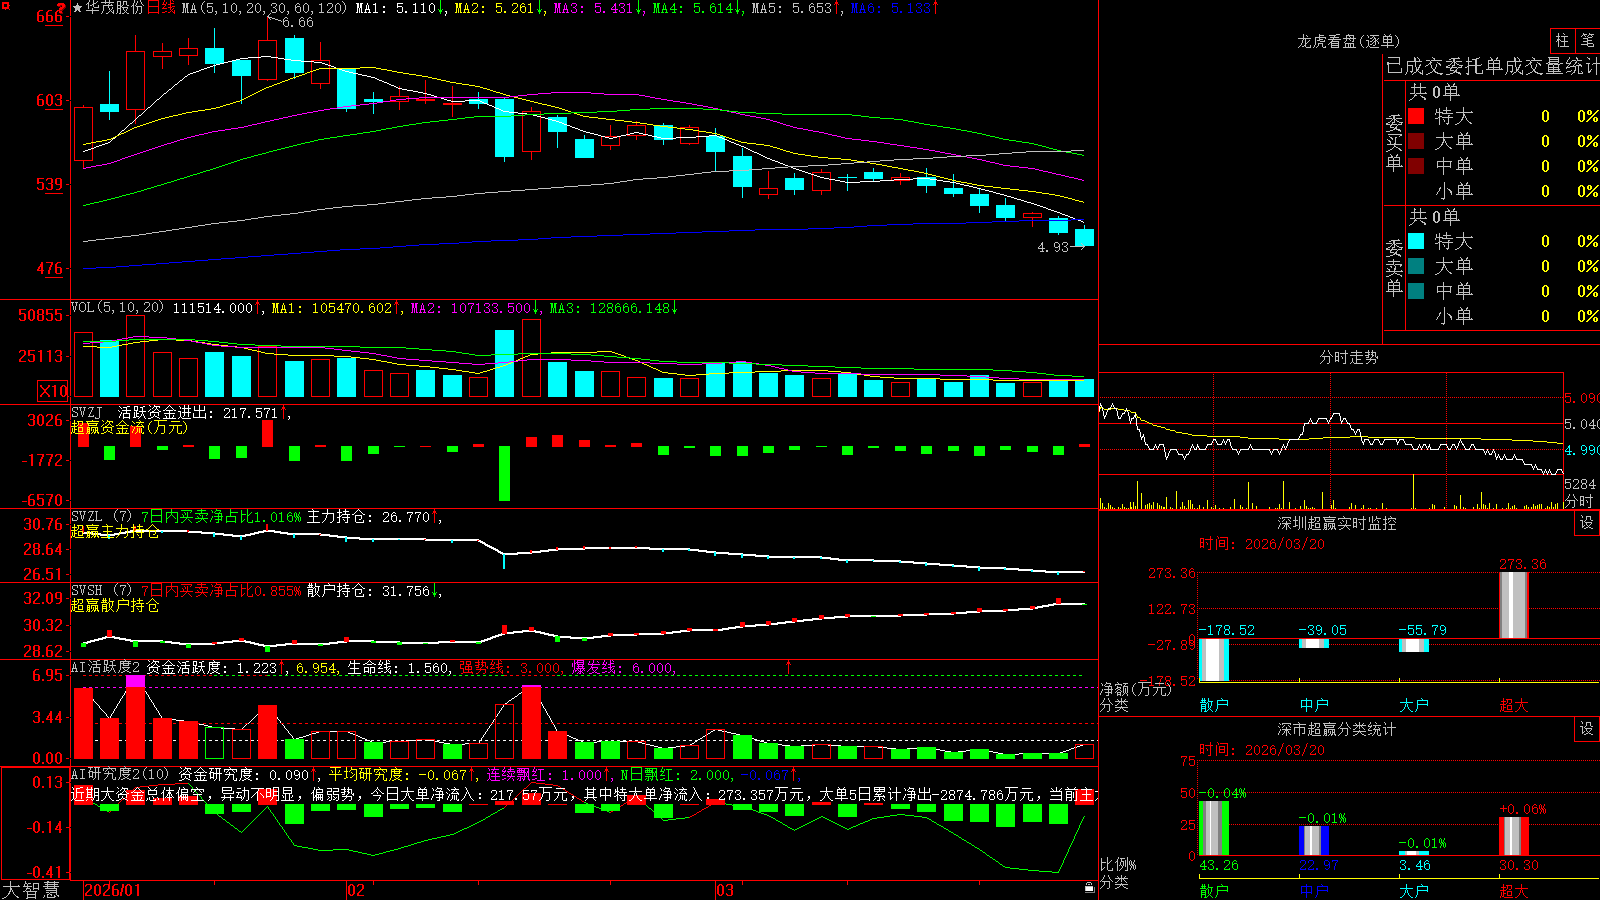Image resolution: width=1600 pixels, height=900 pixels.
Task: Click the MA(5,10,20,30,60,120) indicator parameters
Action: 264,8
